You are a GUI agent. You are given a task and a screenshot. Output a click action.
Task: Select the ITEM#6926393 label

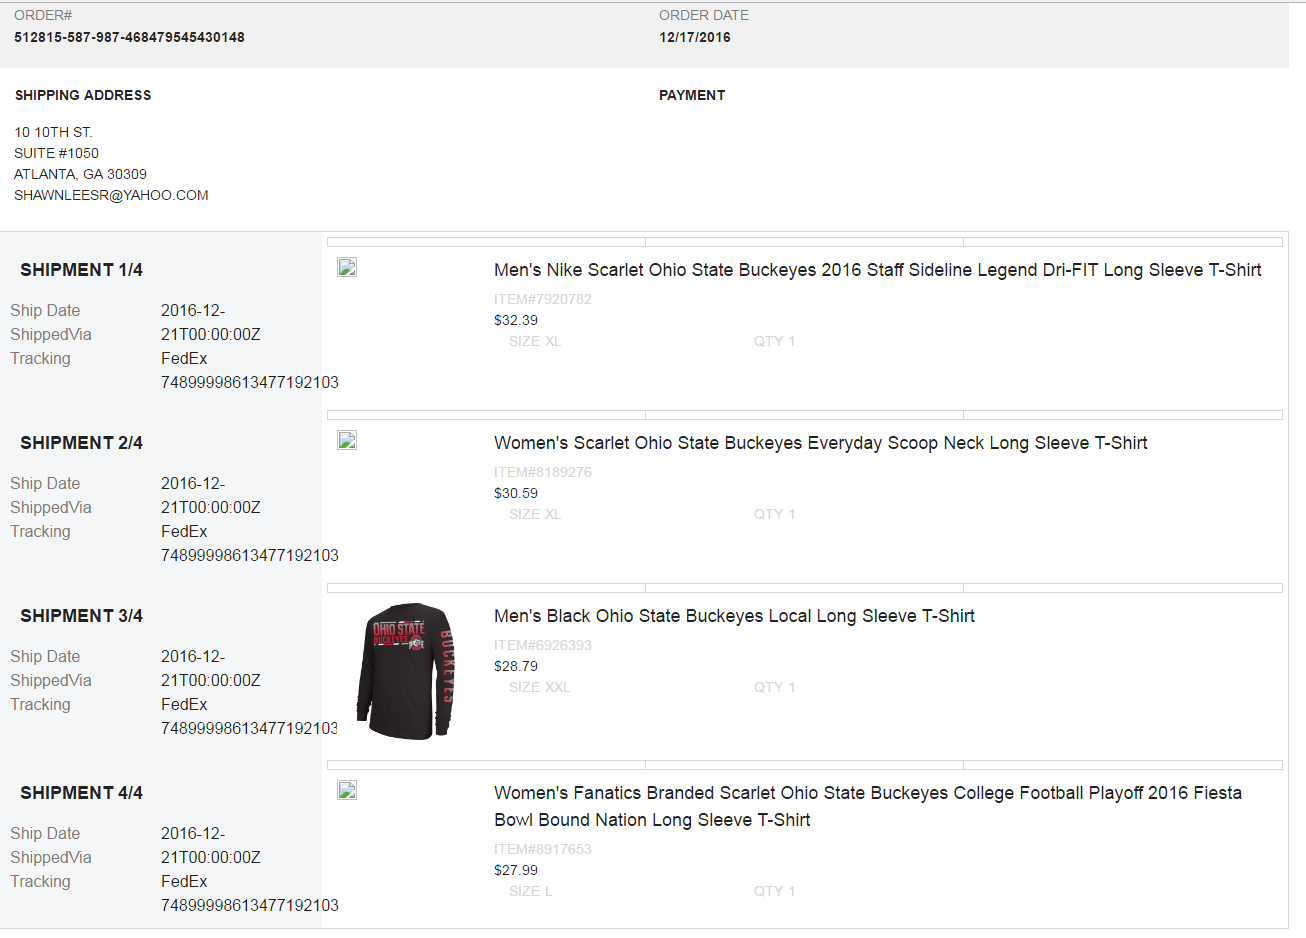coord(543,645)
